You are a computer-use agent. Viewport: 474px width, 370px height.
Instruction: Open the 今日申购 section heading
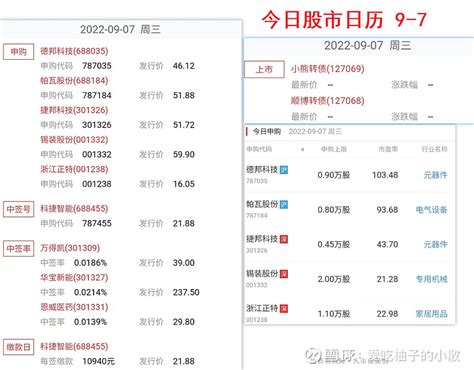point(267,131)
